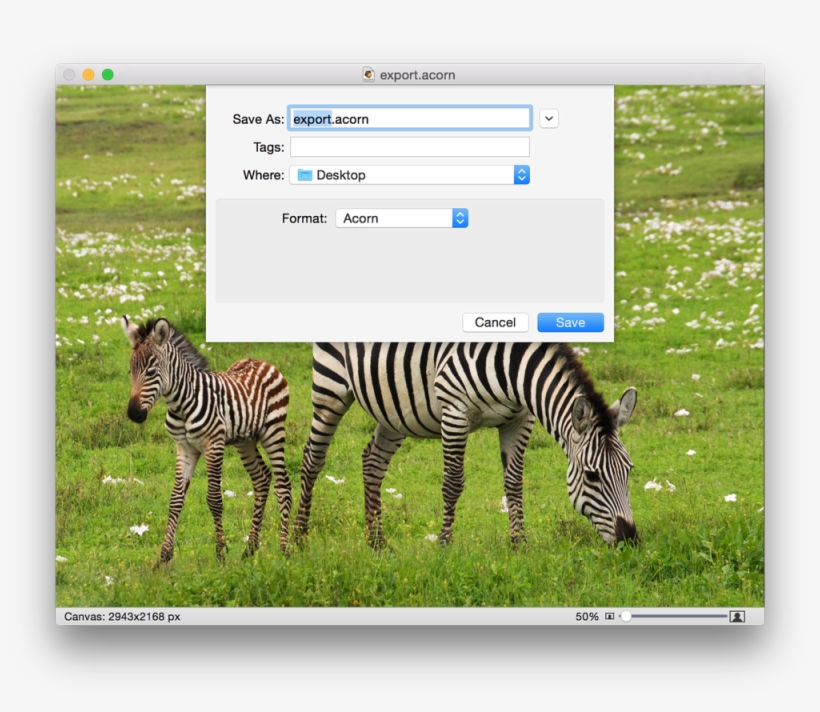This screenshot has height=712, width=820.
Task: Click the large zoom-in image icon
Action: pos(737,617)
